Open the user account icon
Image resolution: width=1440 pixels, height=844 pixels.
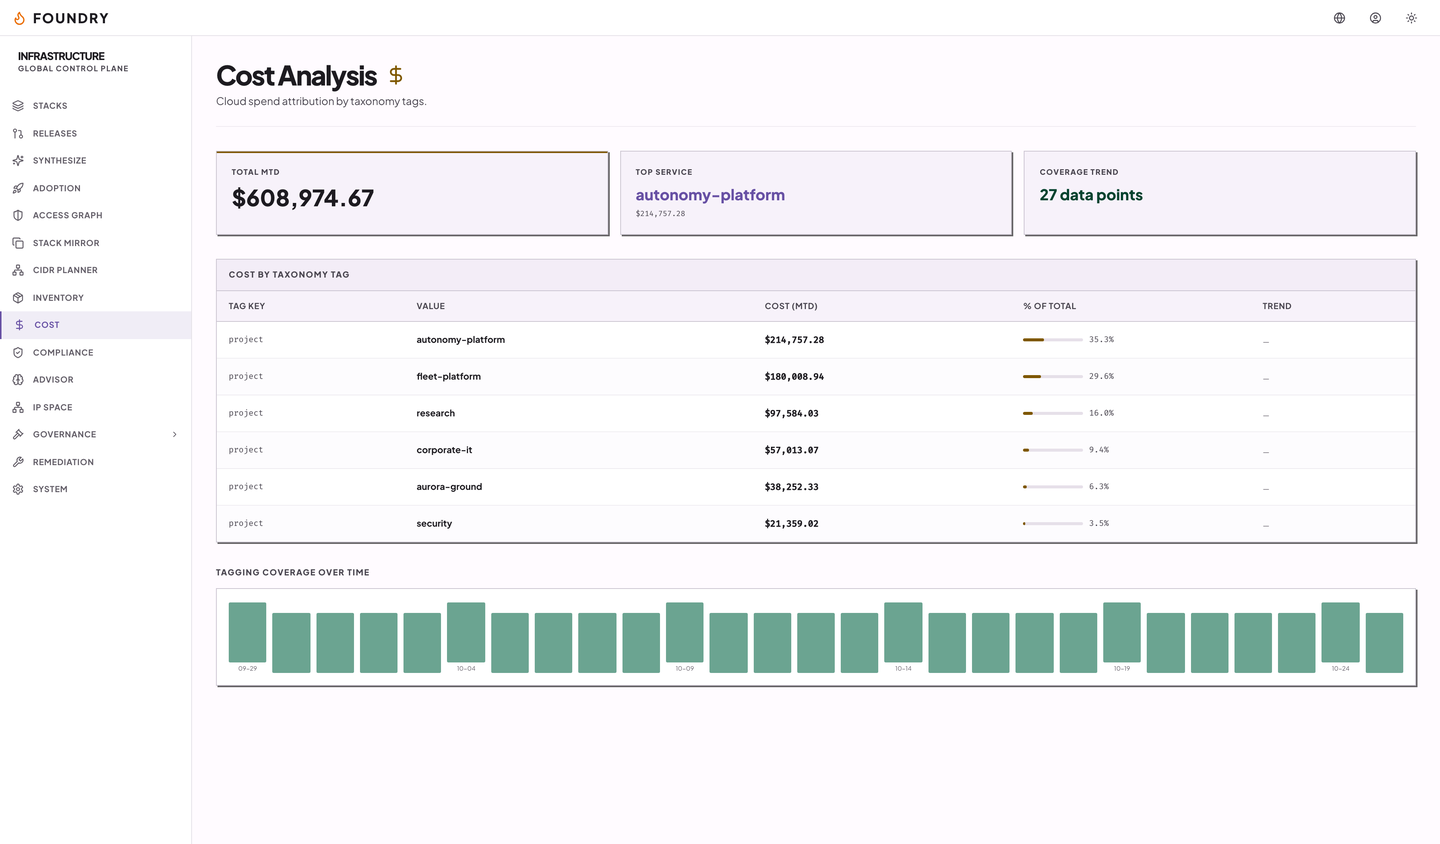click(1376, 18)
